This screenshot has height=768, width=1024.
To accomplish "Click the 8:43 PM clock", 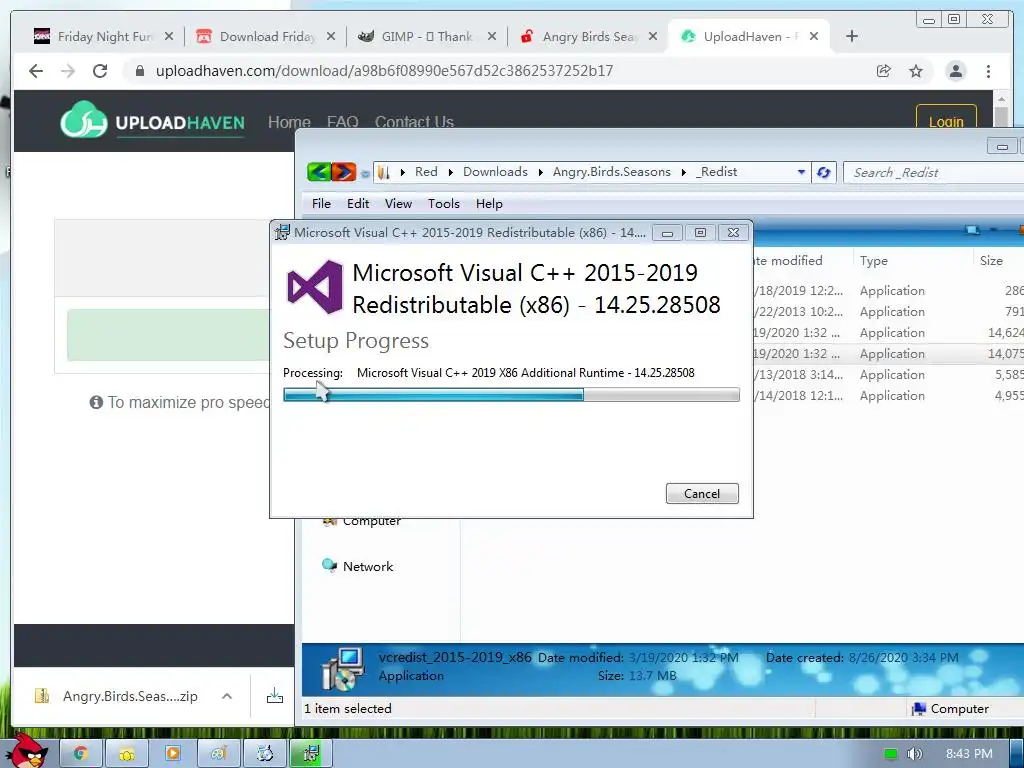I will coord(969,754).
